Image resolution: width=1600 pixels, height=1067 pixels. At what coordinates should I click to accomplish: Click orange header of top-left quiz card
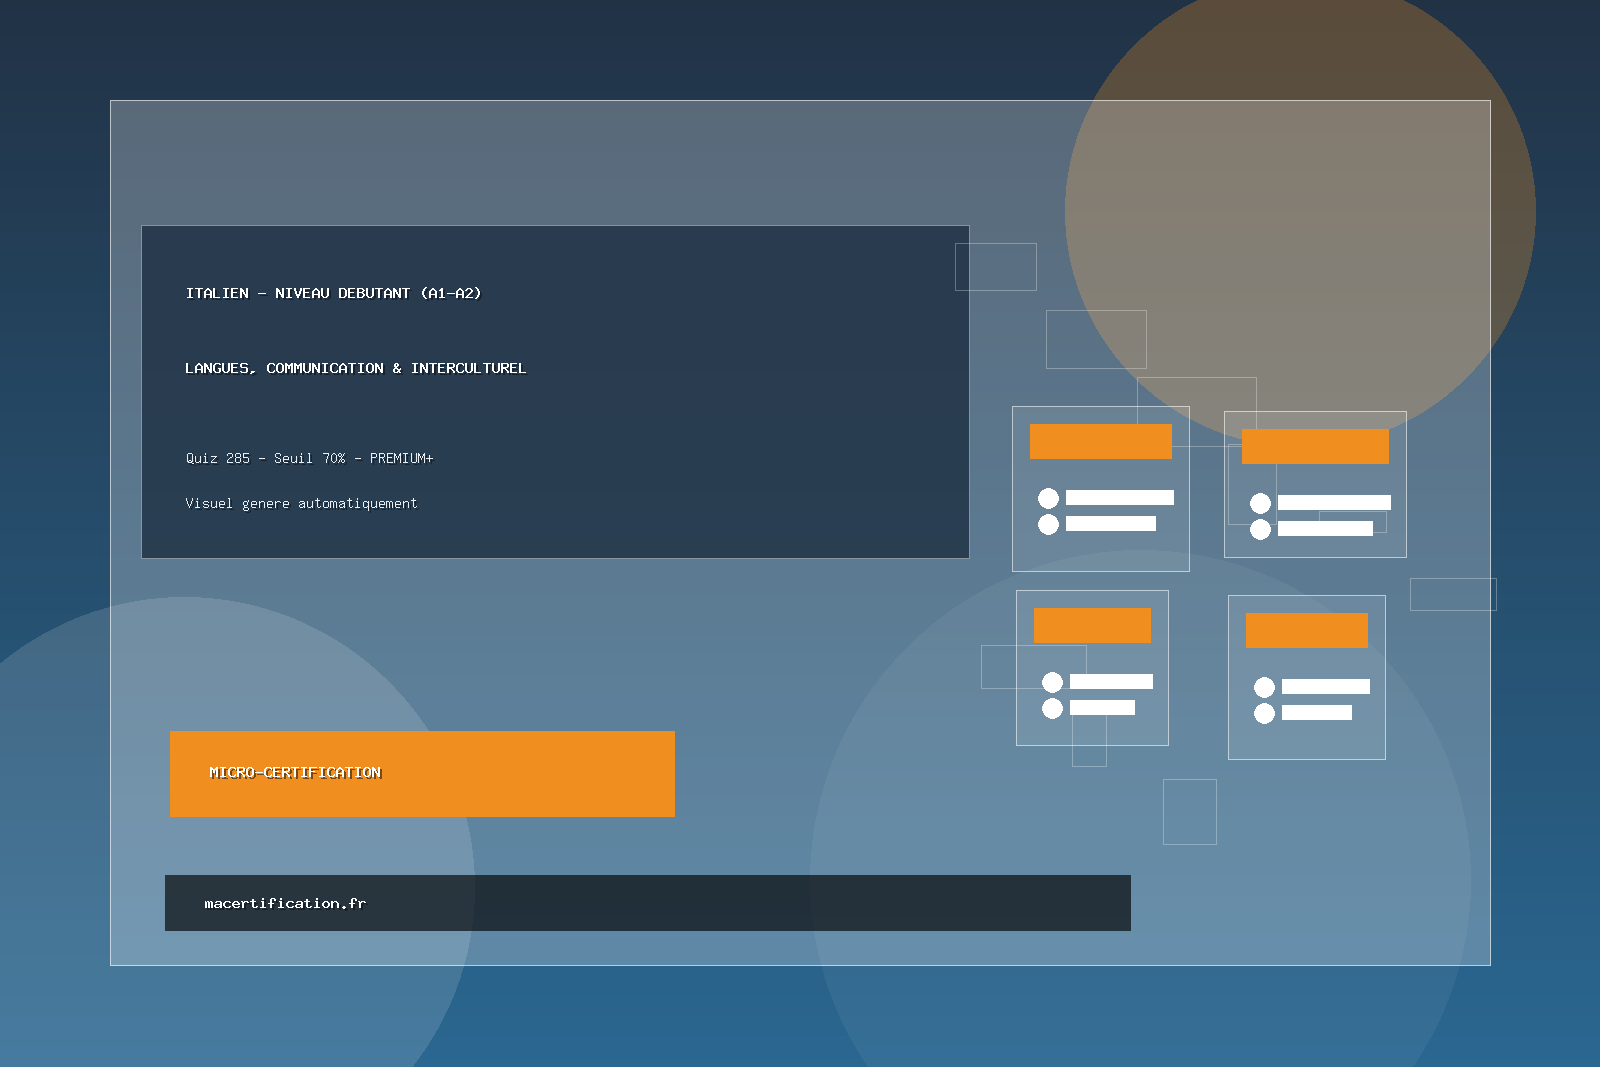click(x=1100, y=441)
